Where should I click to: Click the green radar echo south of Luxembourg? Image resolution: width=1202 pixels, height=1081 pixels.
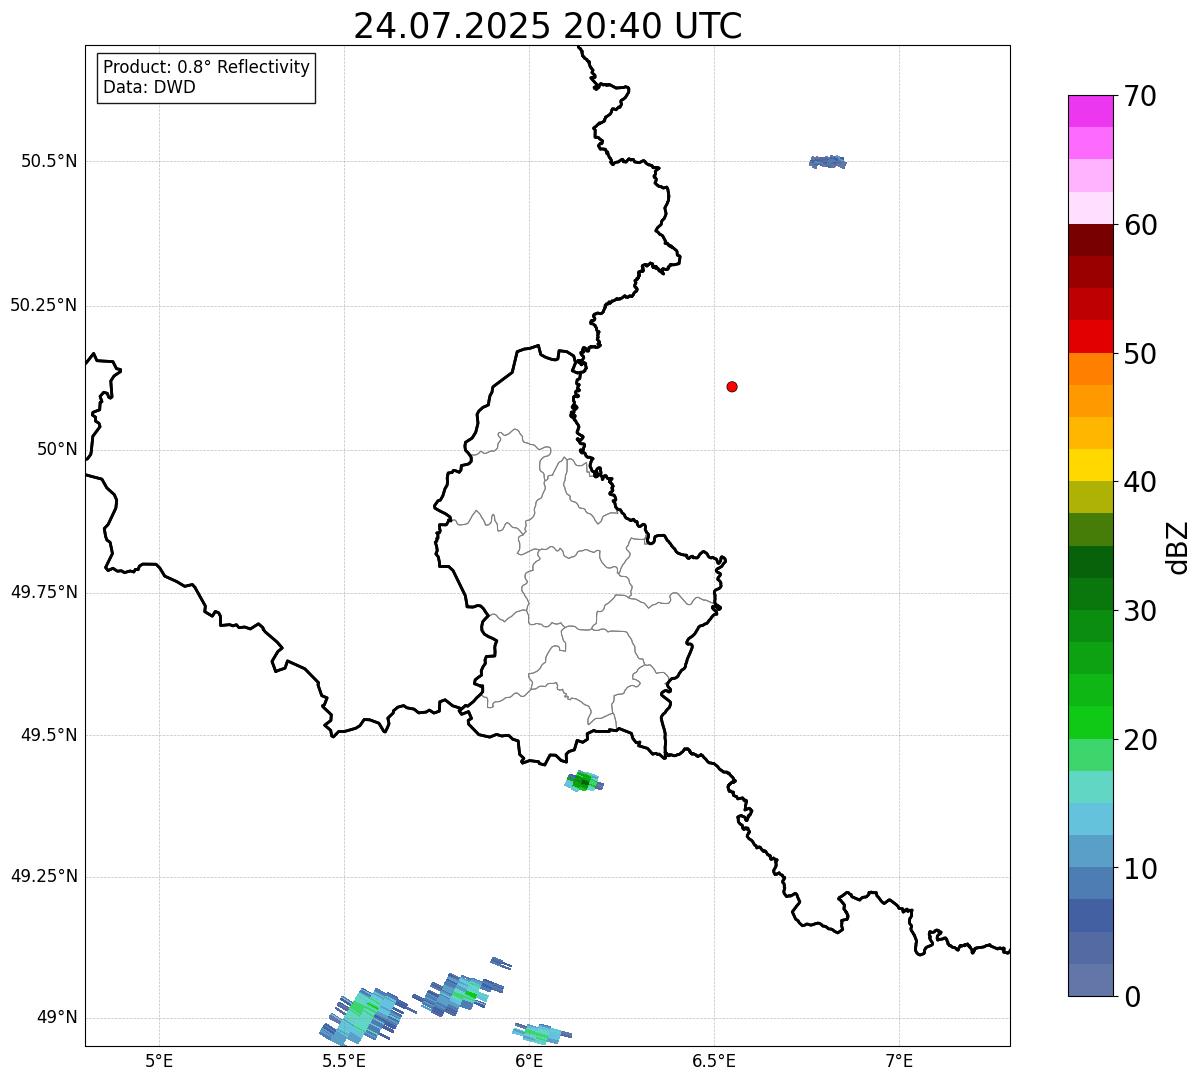tap(583, 782)
